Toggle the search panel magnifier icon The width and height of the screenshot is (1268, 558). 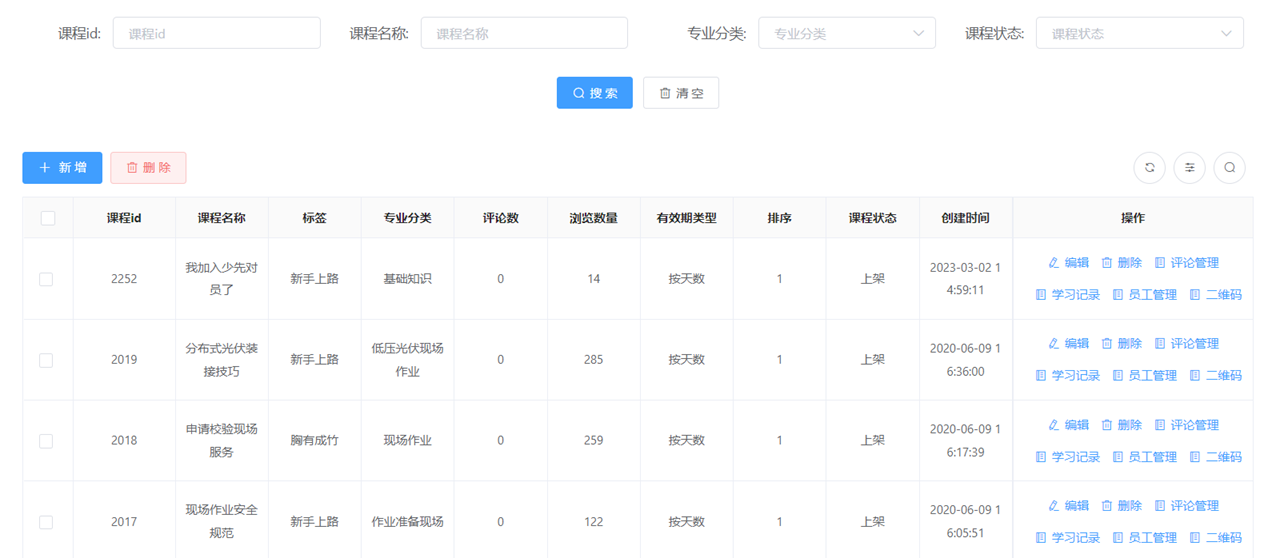(x=1229, y=168)
